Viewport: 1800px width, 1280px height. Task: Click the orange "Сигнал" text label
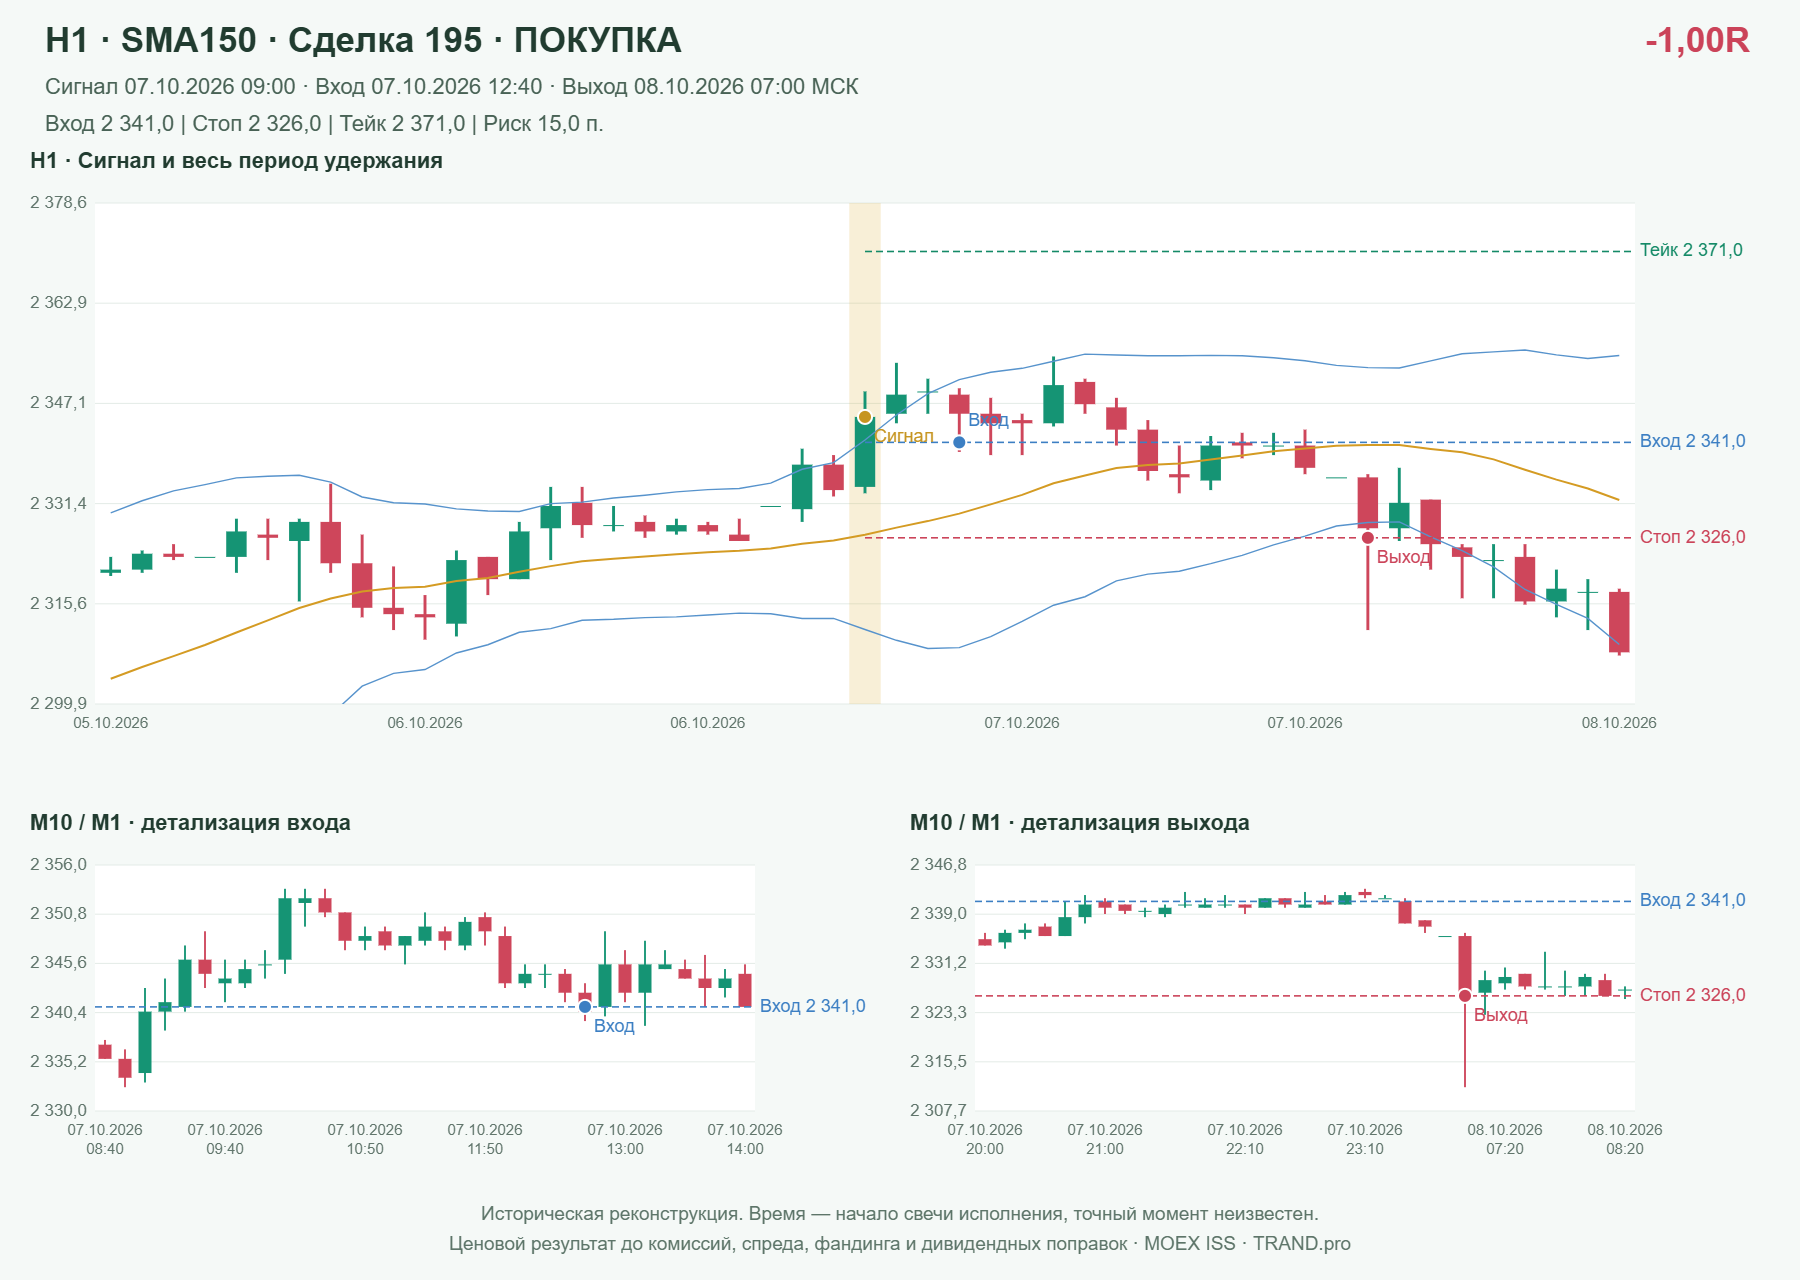point(904,436)
